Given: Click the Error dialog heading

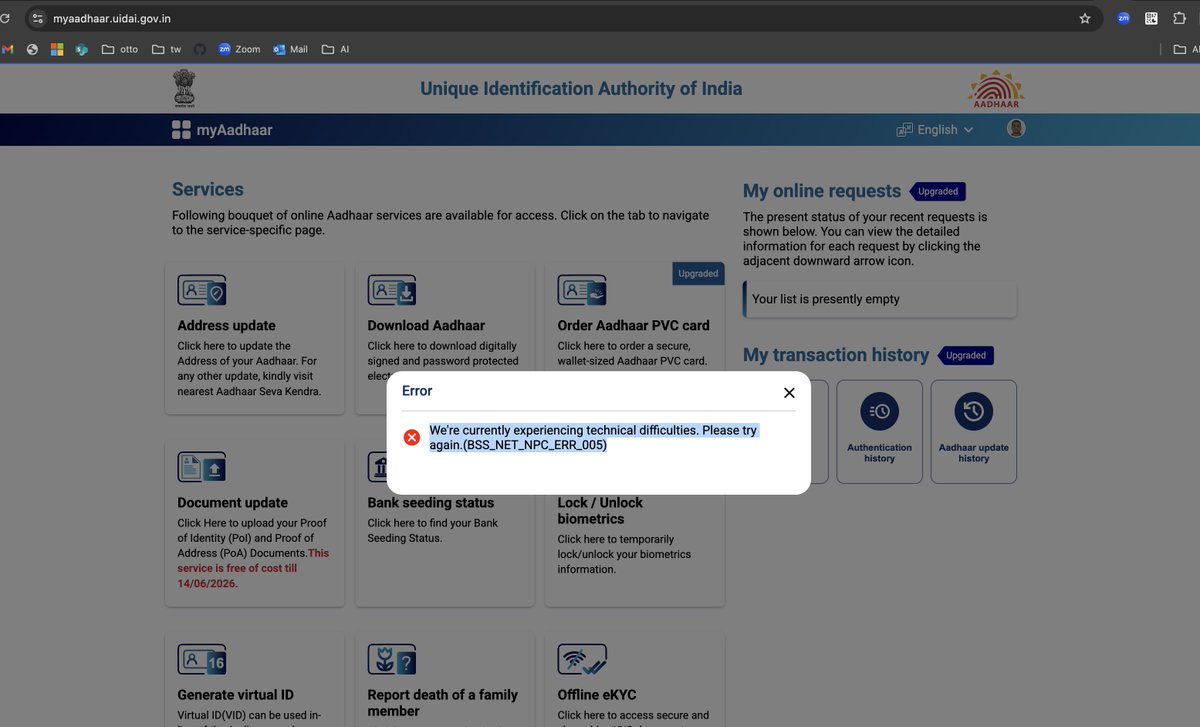Looking at the screenshot, I should click(417, 390).
